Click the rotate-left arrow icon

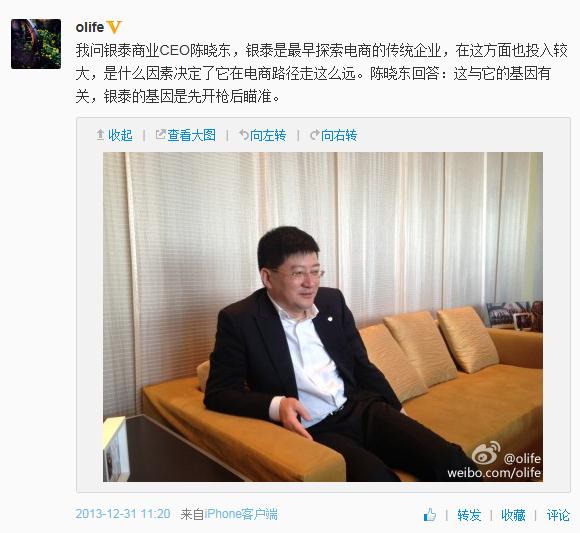pos(244,135)
